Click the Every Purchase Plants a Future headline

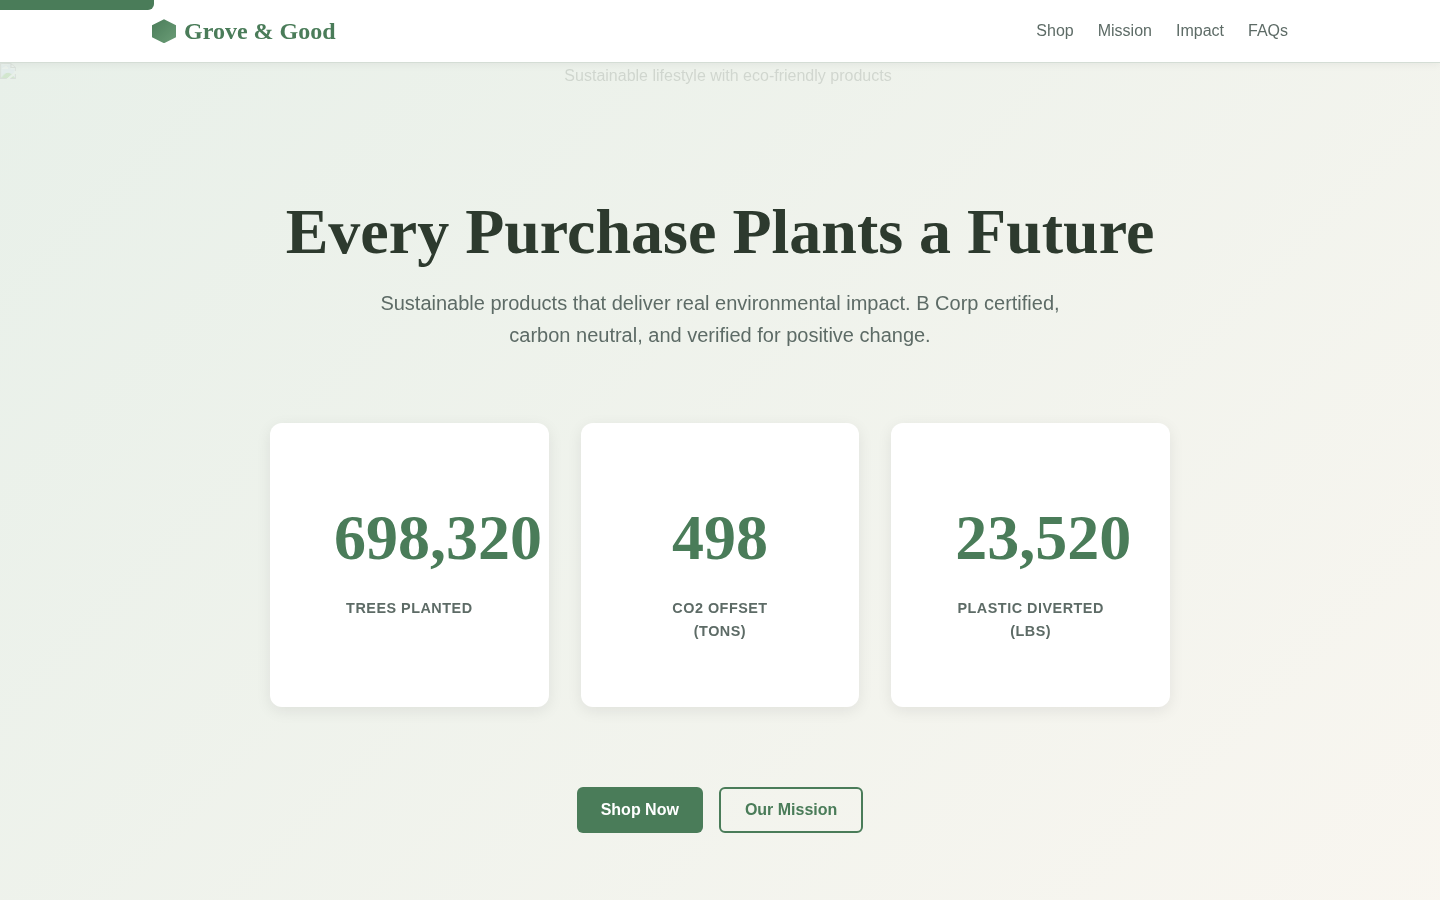pyautogui.click(x=720, y=231)
